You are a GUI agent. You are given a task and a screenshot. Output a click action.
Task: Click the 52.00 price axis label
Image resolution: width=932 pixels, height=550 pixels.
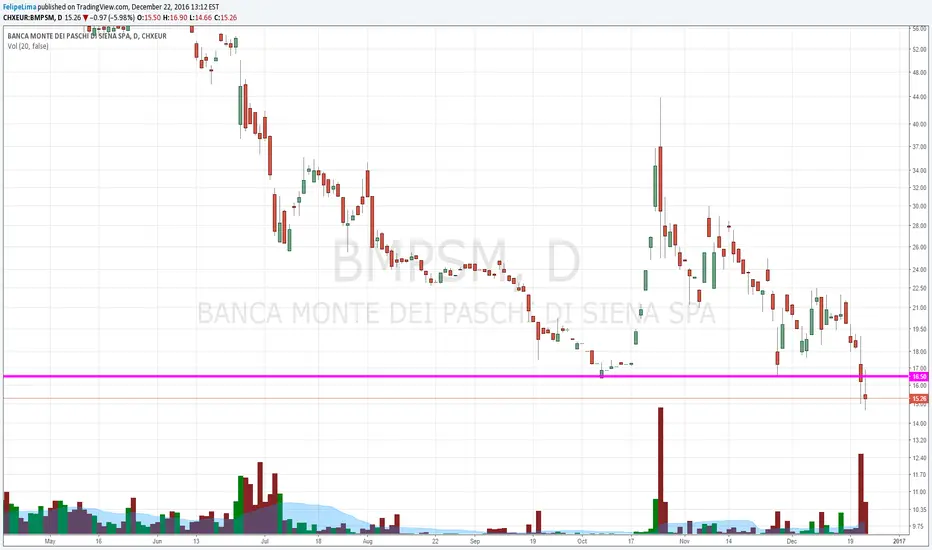coord(919,50)
